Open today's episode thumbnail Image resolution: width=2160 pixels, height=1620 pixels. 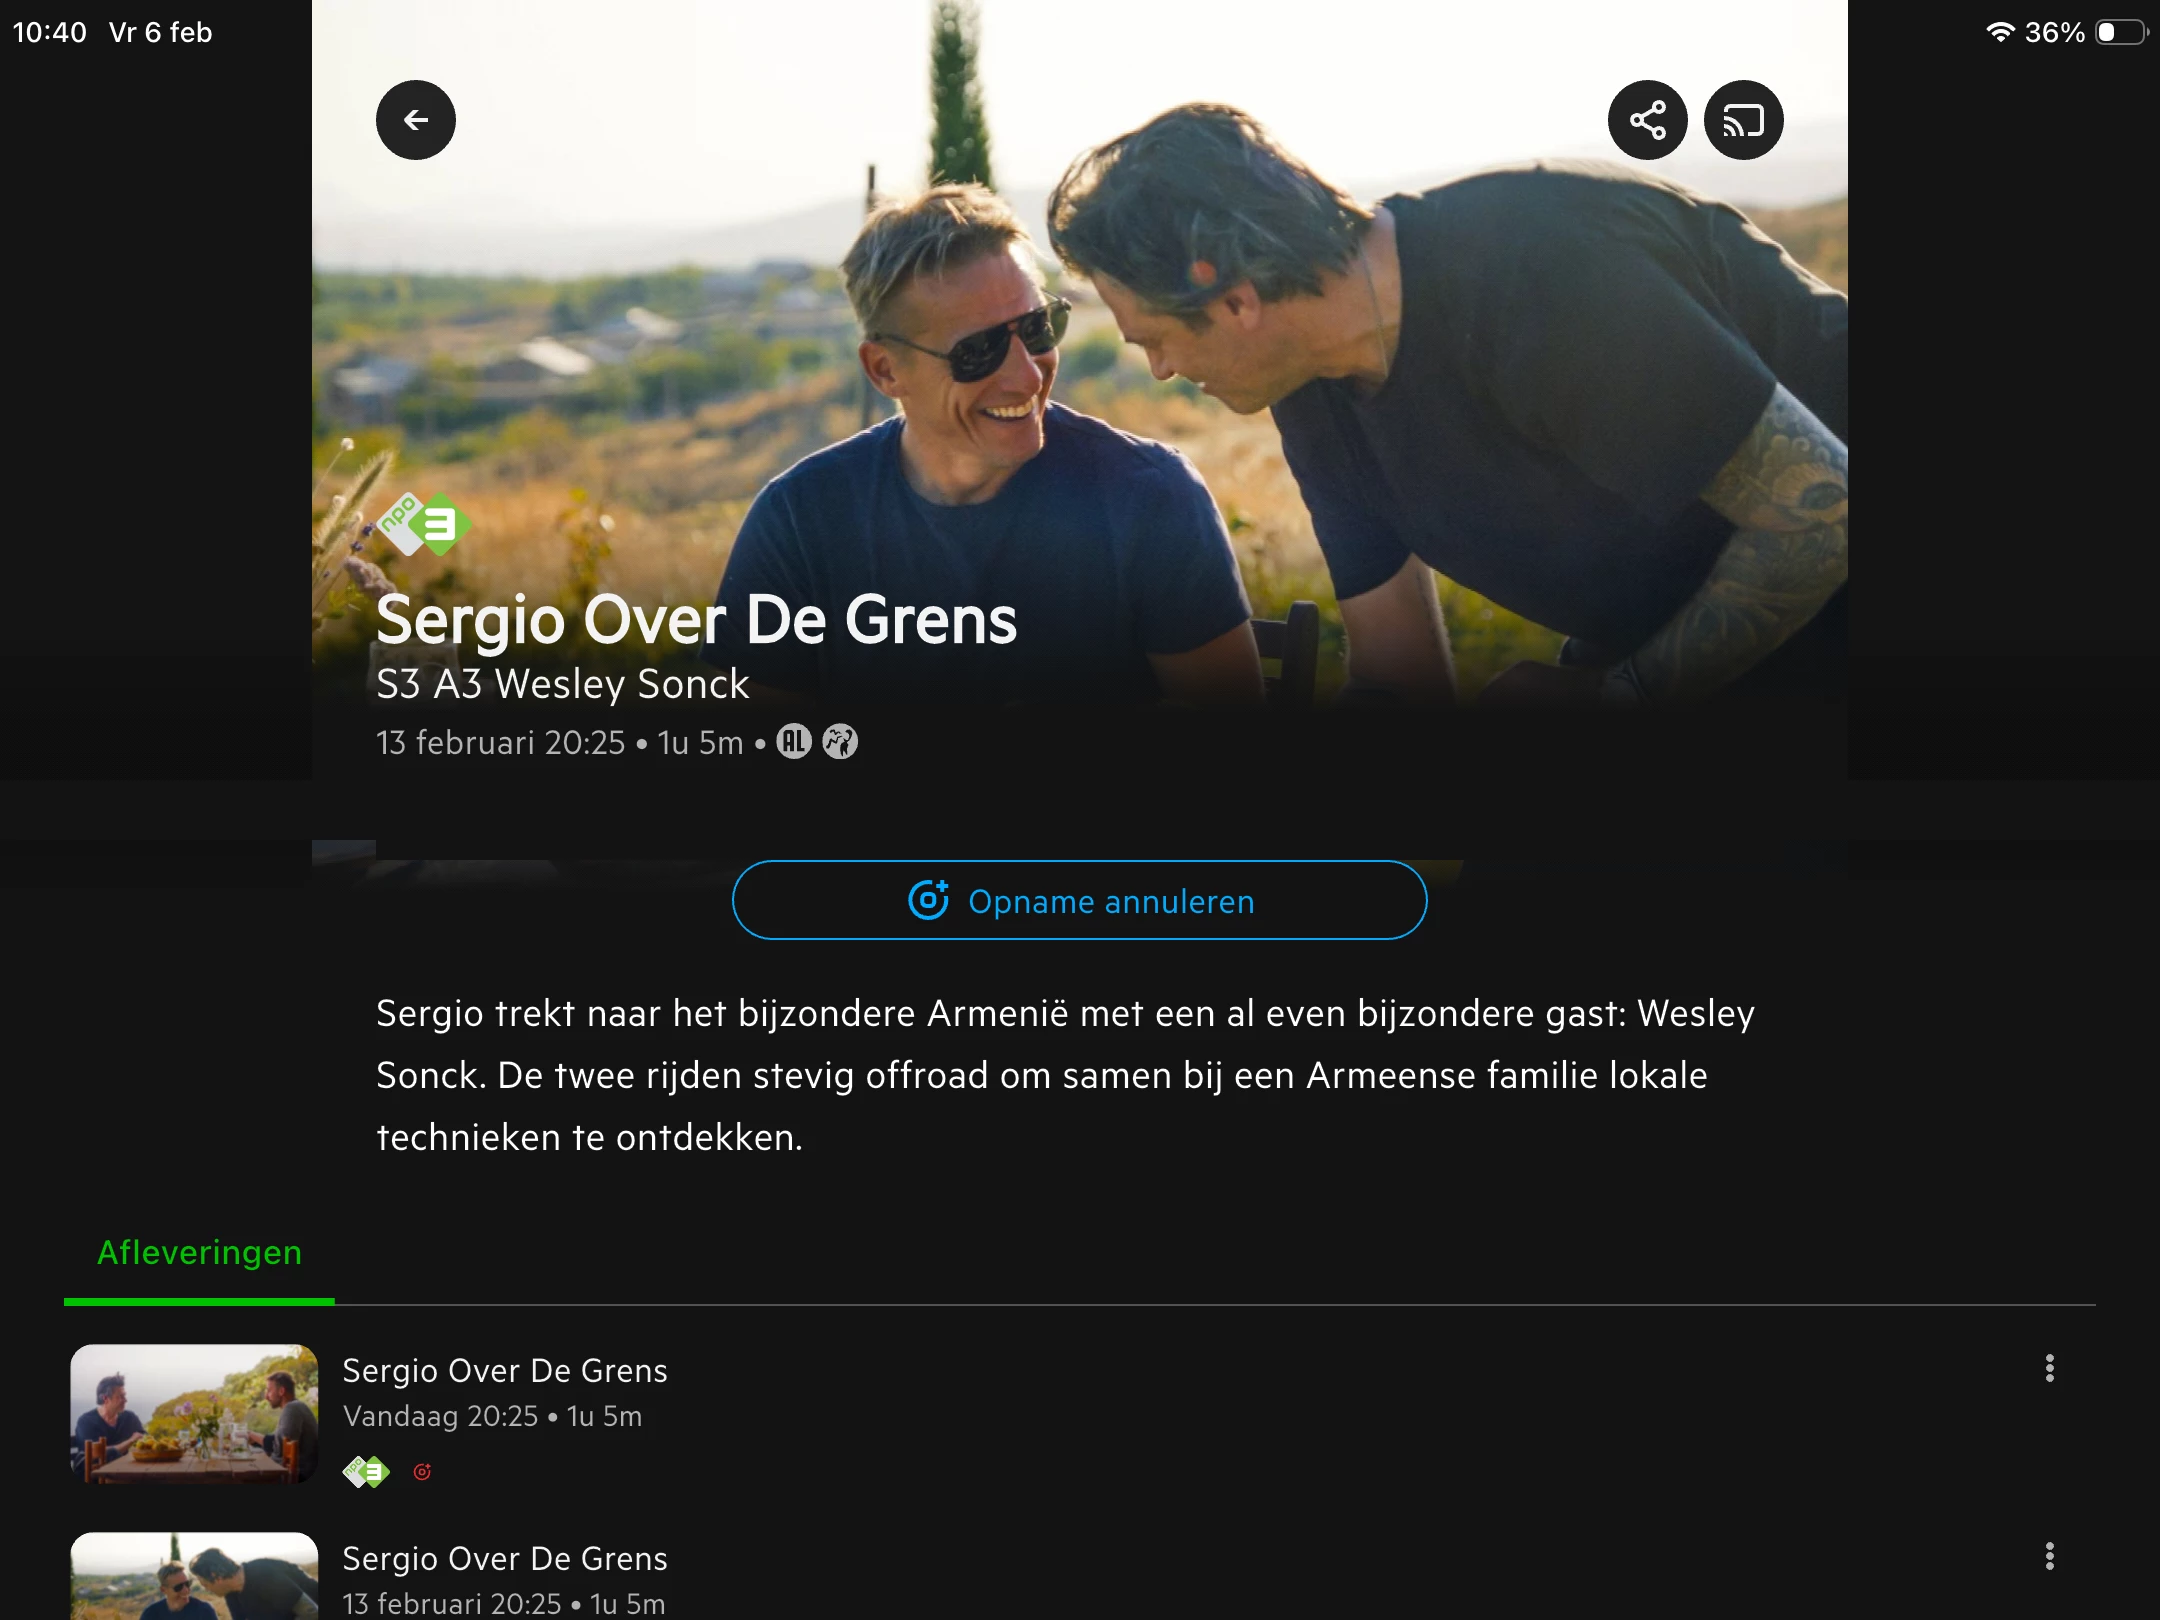pos(194,1413)
